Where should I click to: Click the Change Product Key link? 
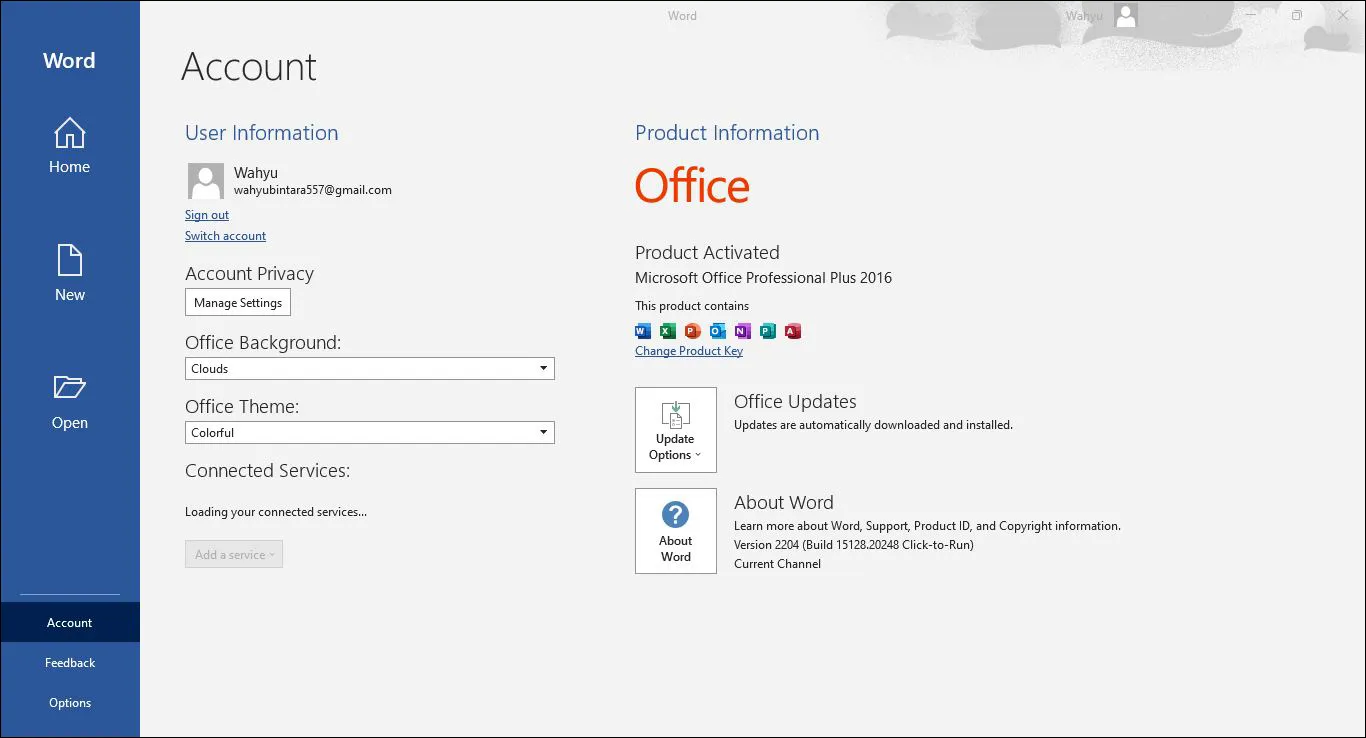point(688,350)
